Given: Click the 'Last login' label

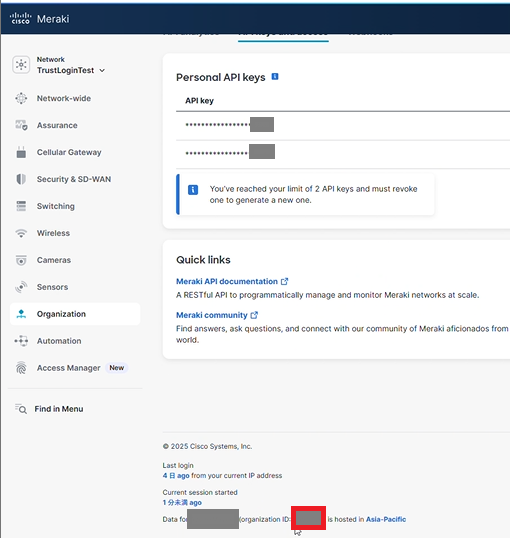Looking at the screenshot, I should point(178,465).
